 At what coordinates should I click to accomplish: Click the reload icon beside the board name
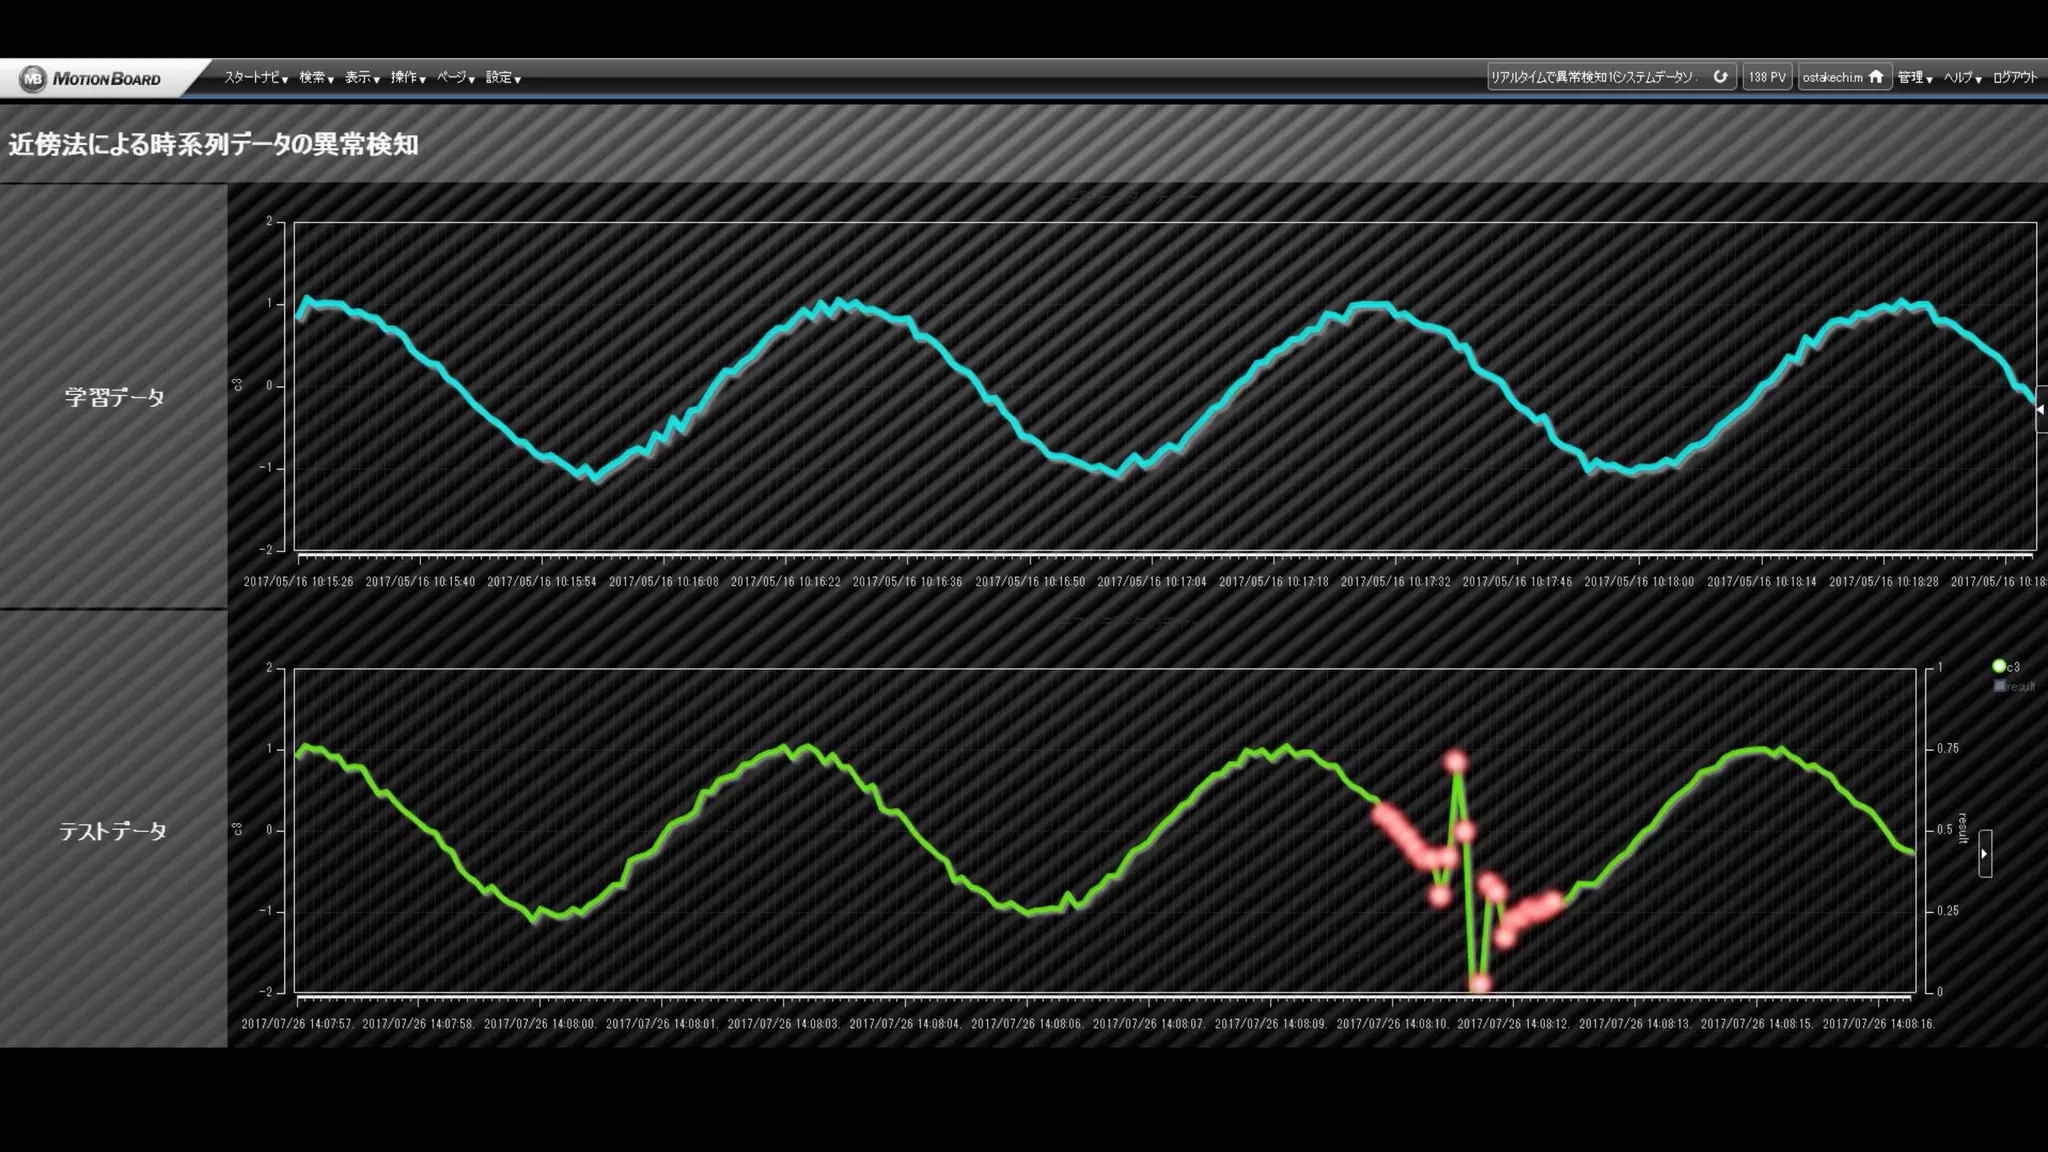[1720, 77]
